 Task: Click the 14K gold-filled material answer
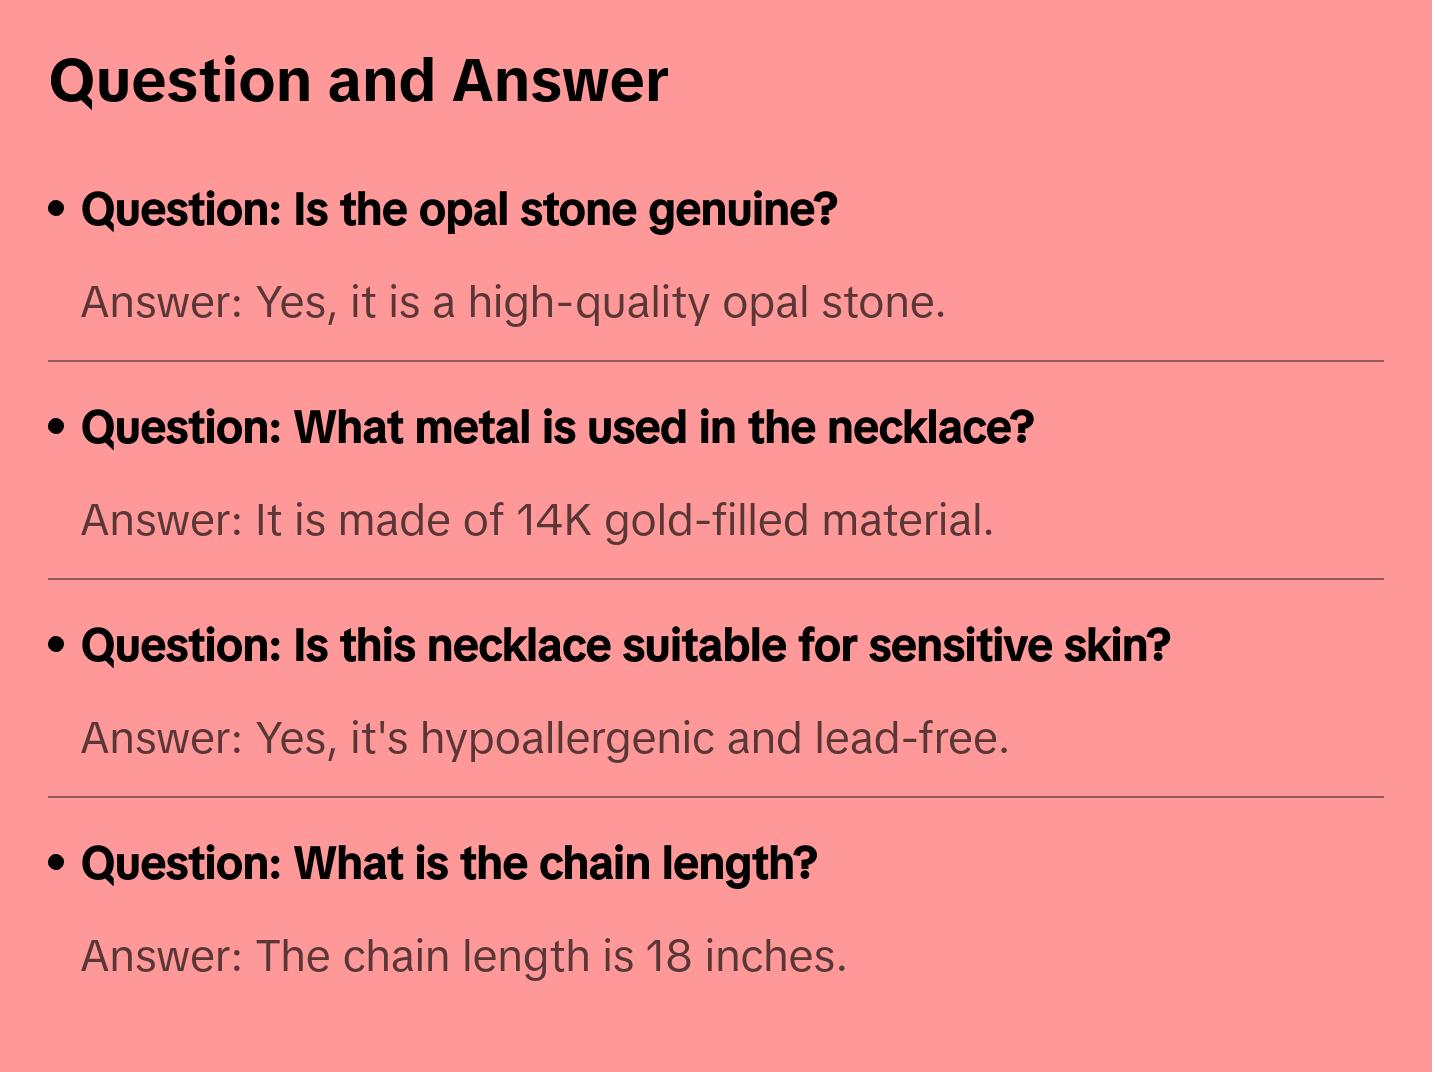pos(536,521)
